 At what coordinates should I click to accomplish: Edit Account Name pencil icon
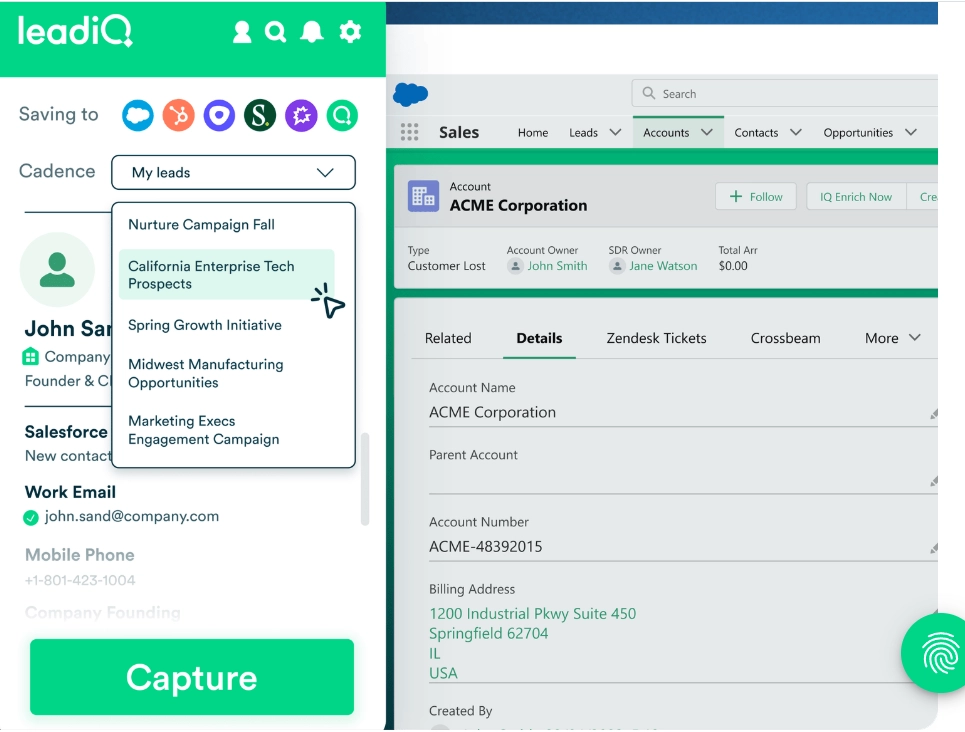(x=934, y=414)
